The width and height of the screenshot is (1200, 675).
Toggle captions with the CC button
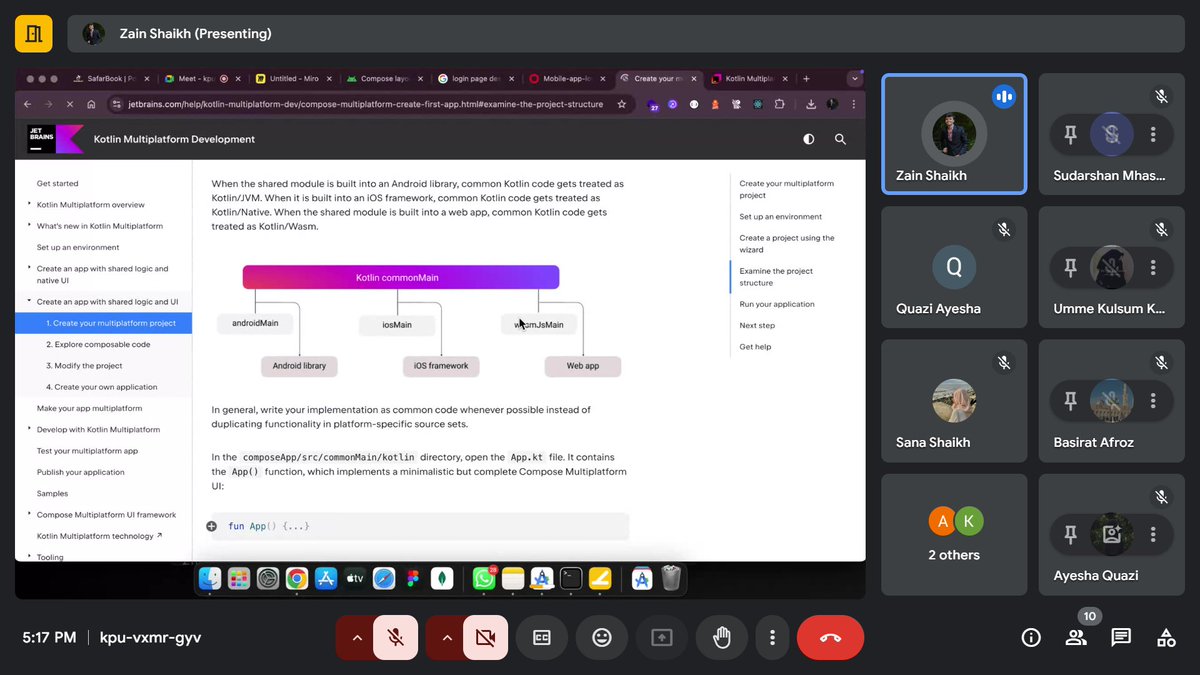tap(542, 637)
